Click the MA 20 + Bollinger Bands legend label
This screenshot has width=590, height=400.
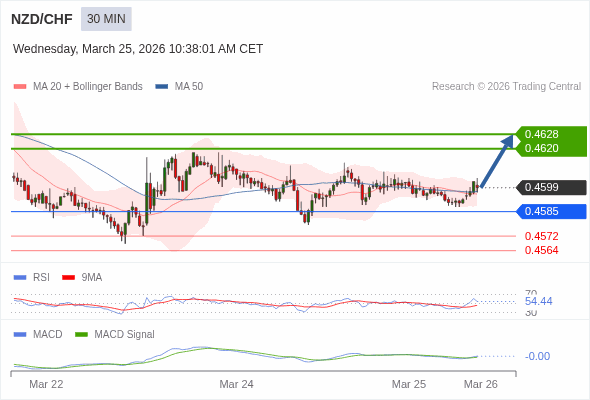click(88, 87)
